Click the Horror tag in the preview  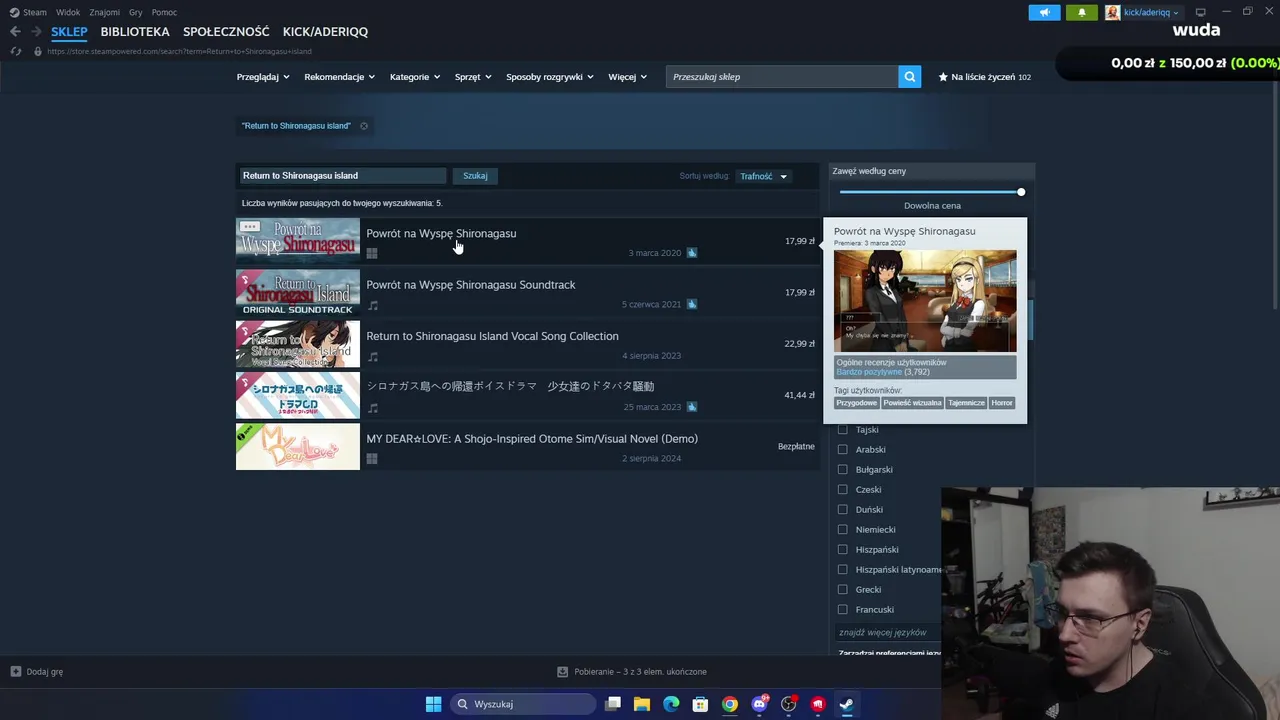(1002, 403)
